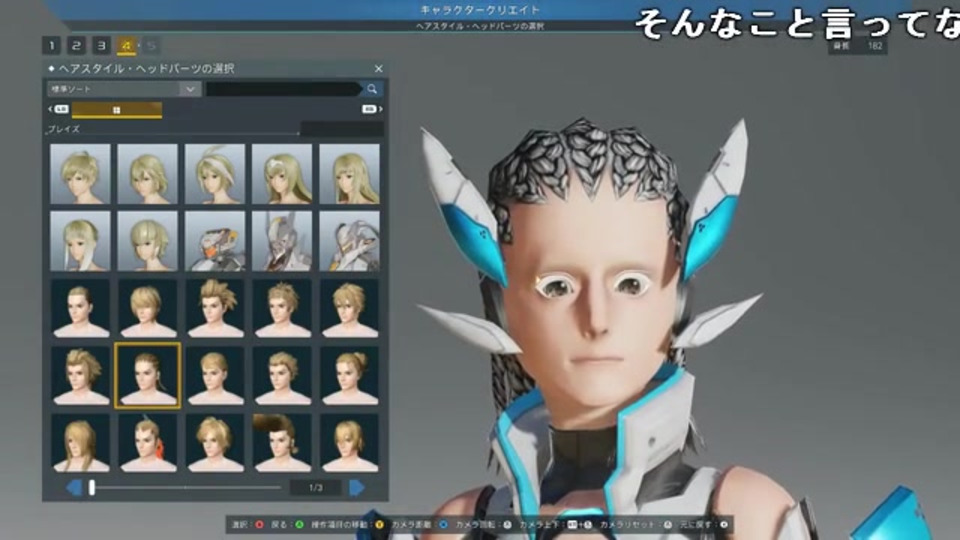Choose short cropped hair beside selected thumbnail

click(x=215, y=376)
